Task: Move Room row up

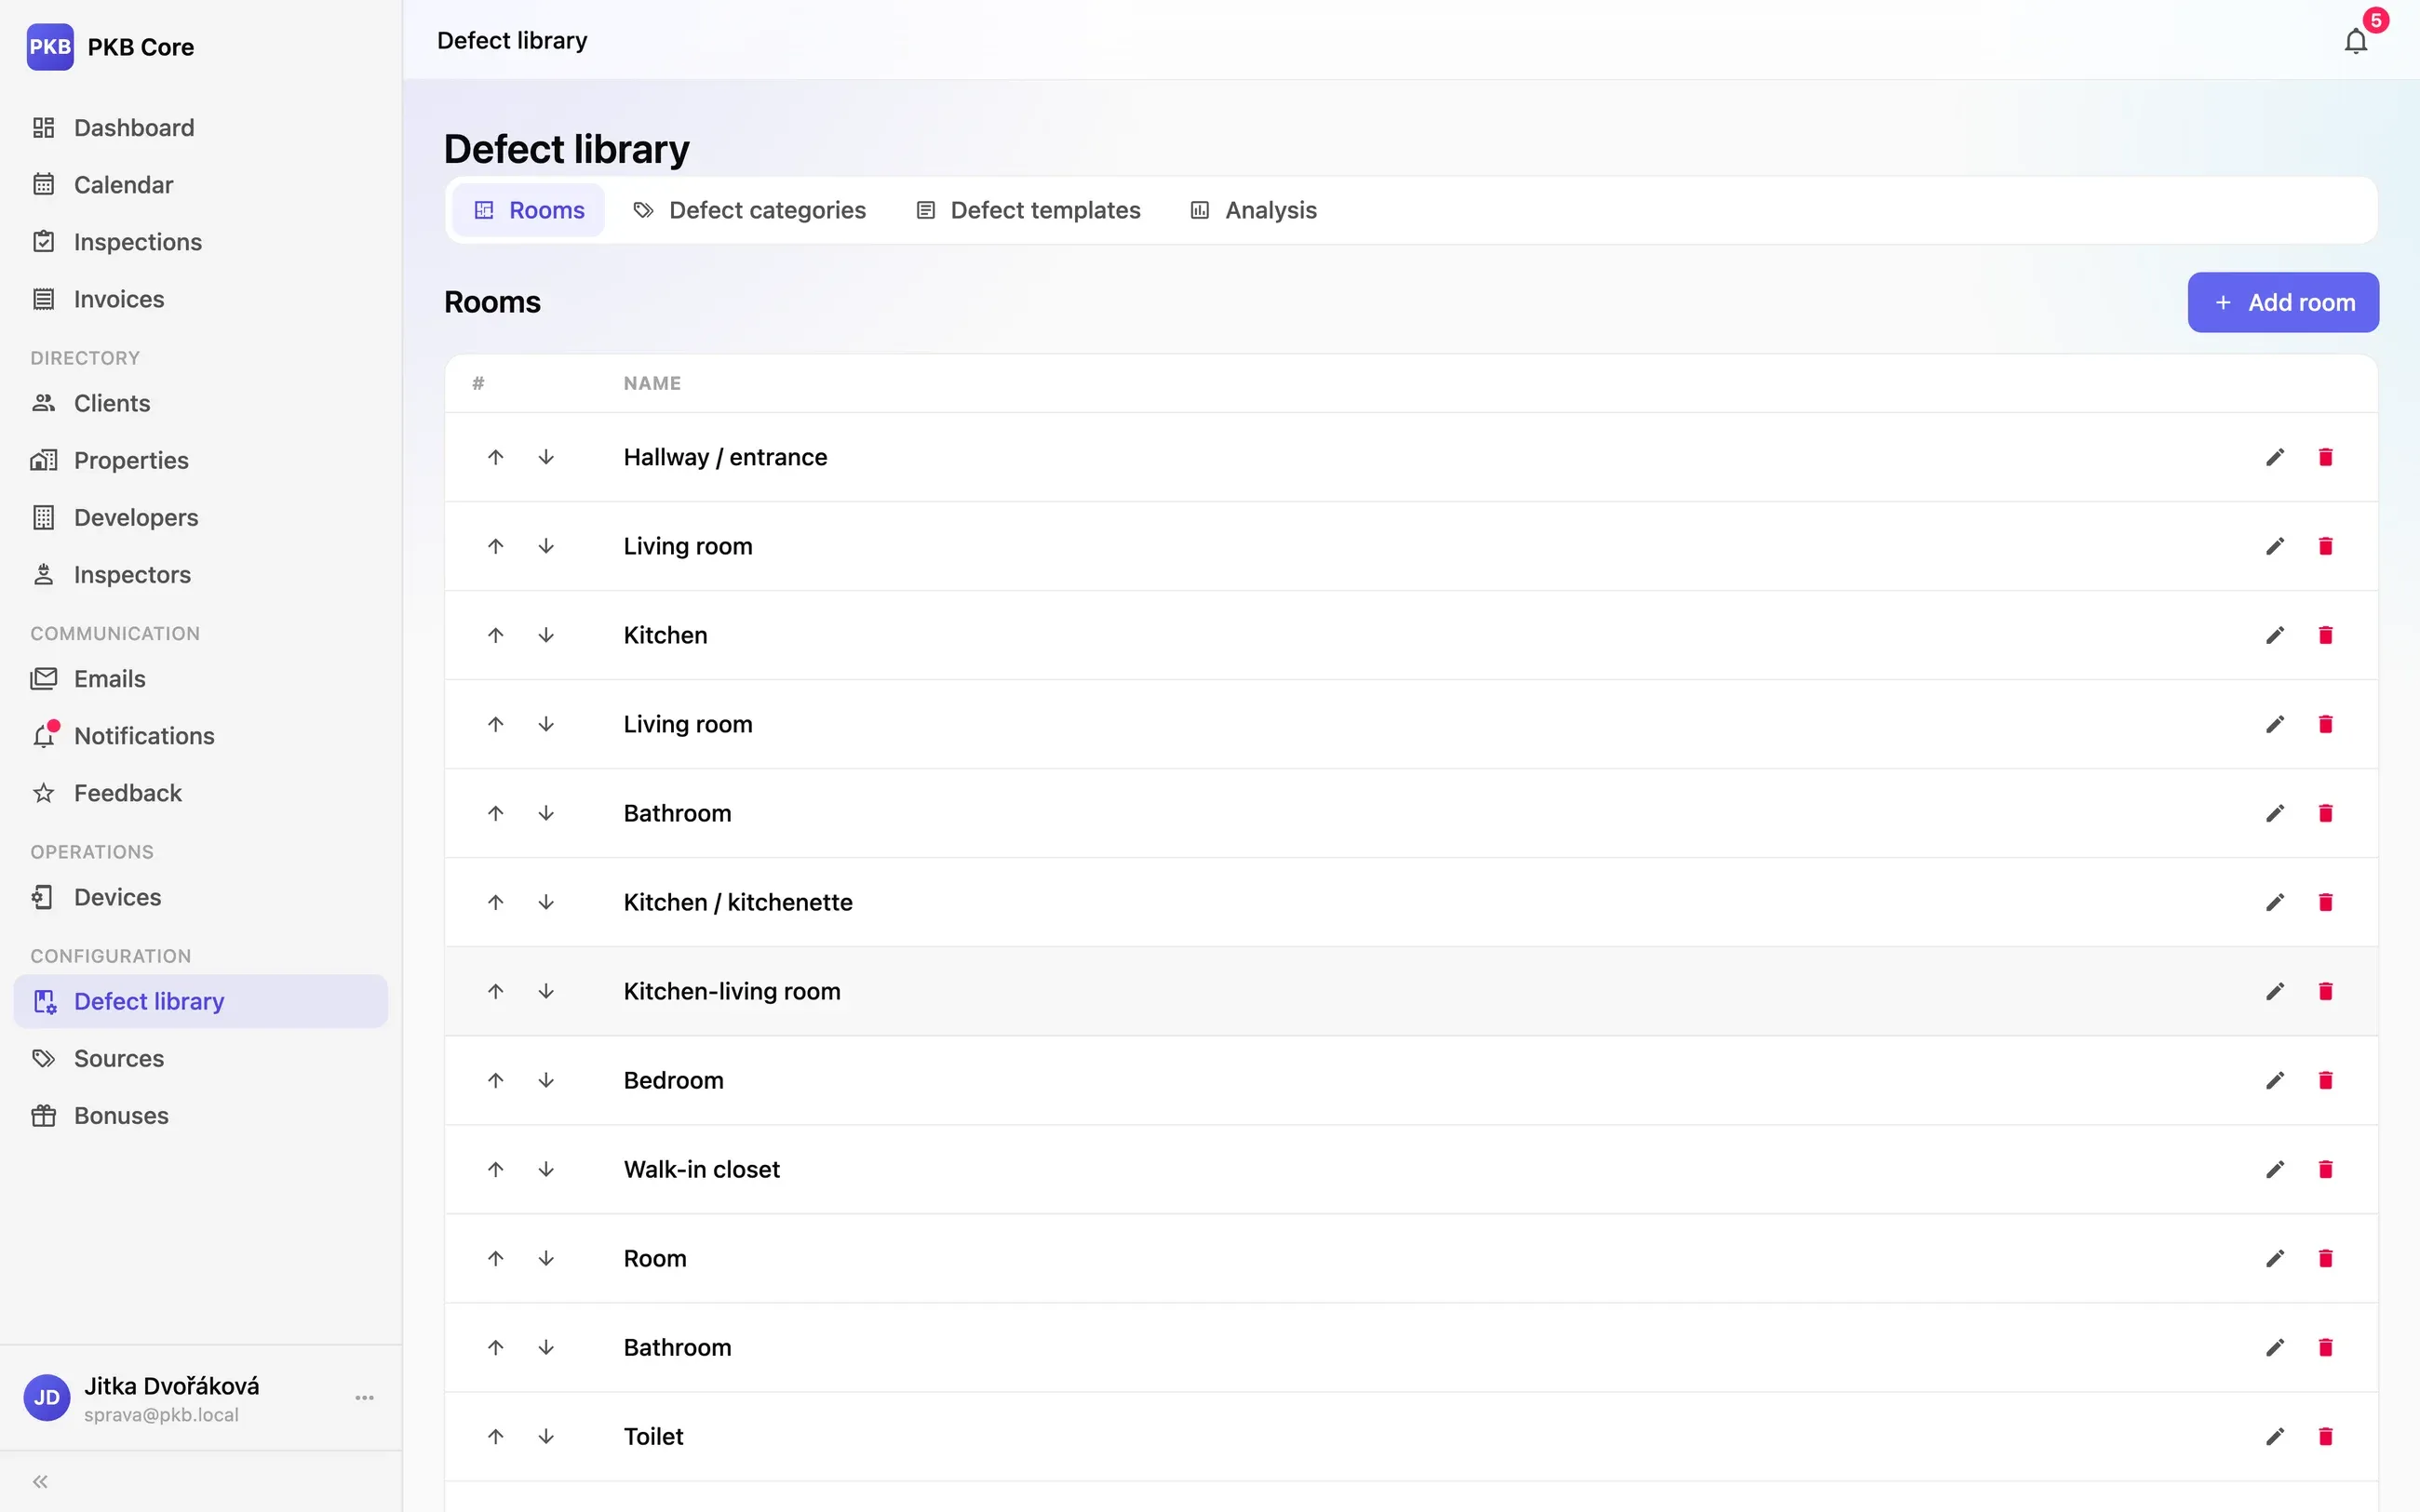Action: (x=495, y=1258)
